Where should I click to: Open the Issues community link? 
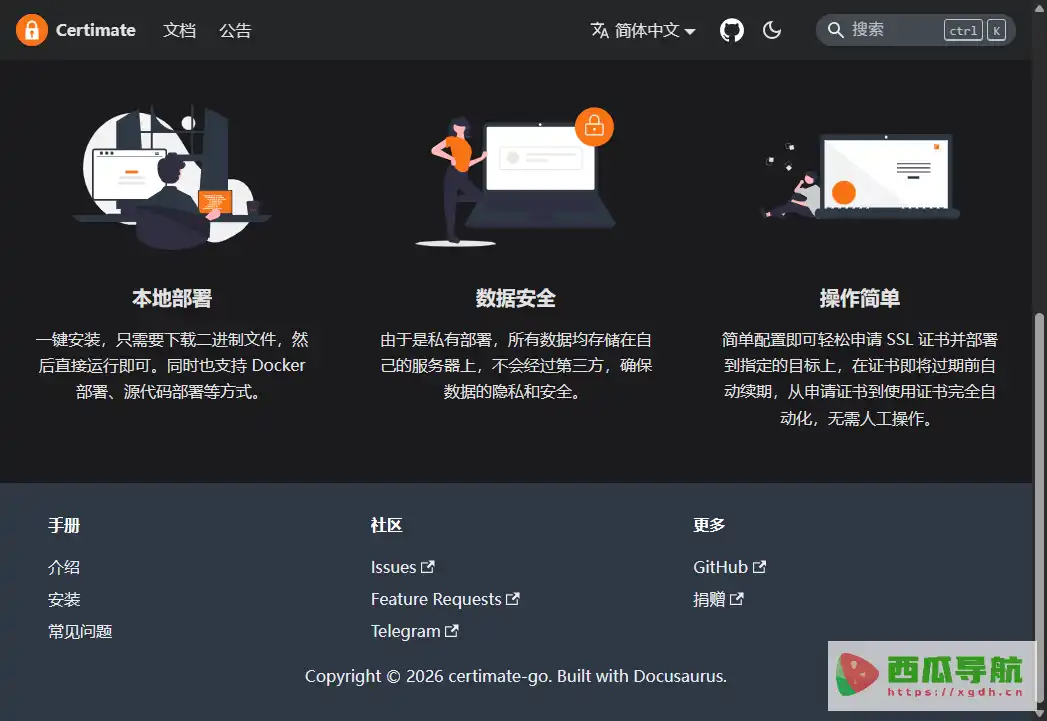[x=403, y=567]
